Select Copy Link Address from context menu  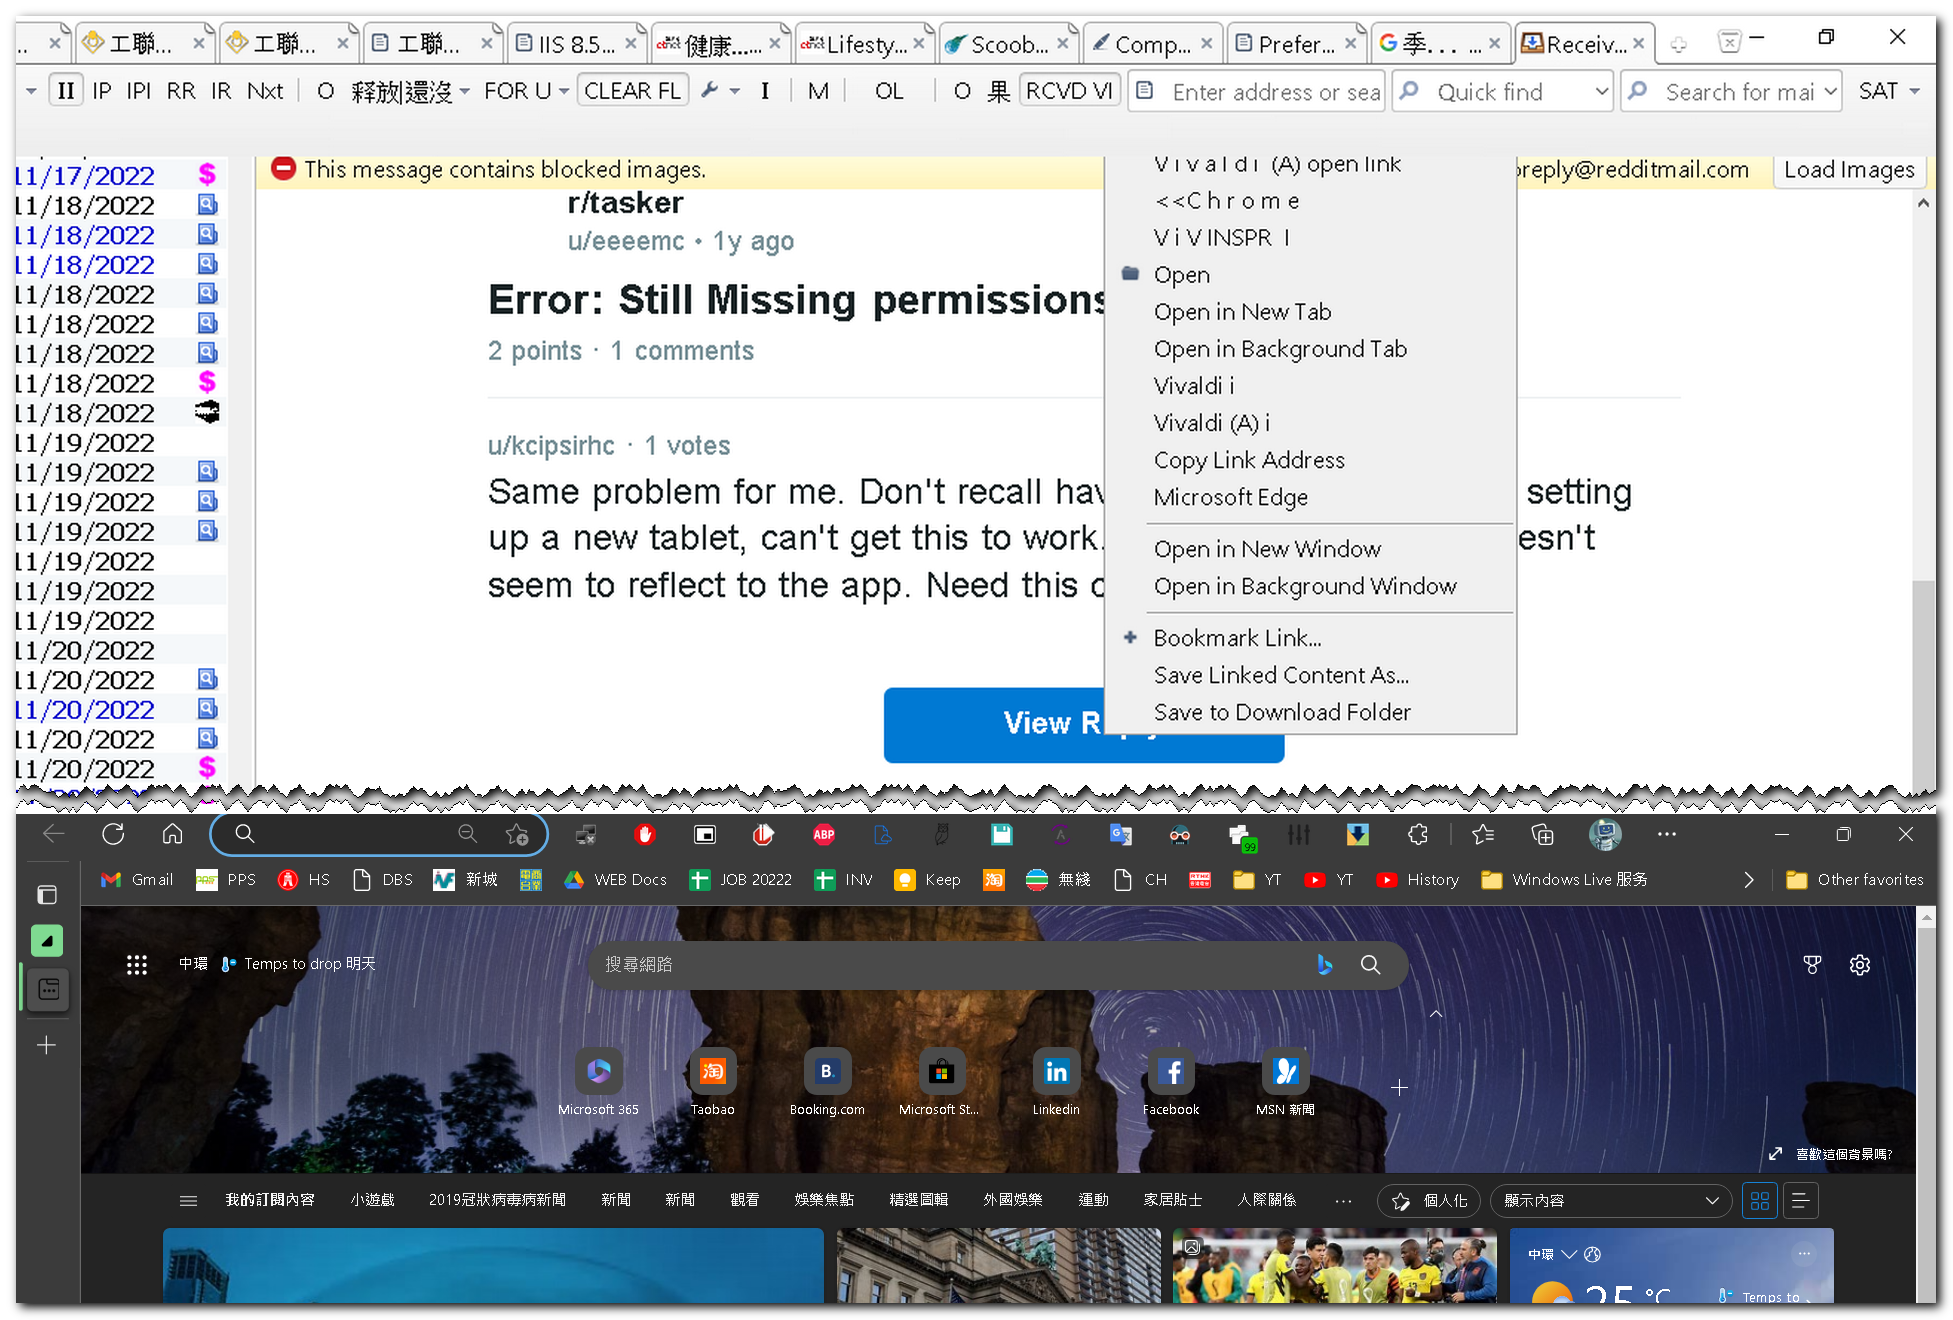click(1249, 458)
